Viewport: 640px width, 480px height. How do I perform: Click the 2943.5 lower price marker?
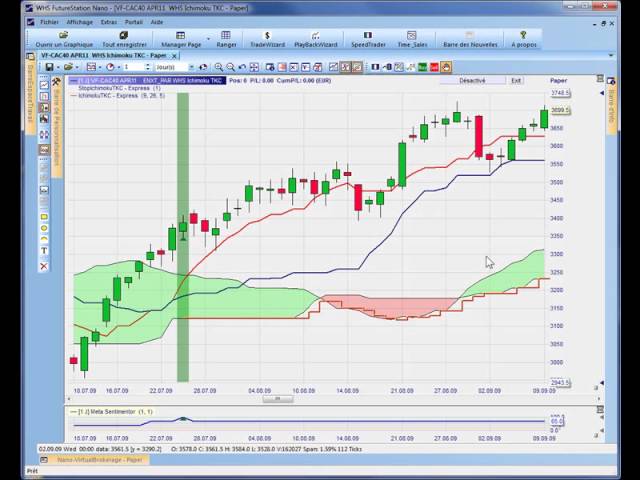560,383
